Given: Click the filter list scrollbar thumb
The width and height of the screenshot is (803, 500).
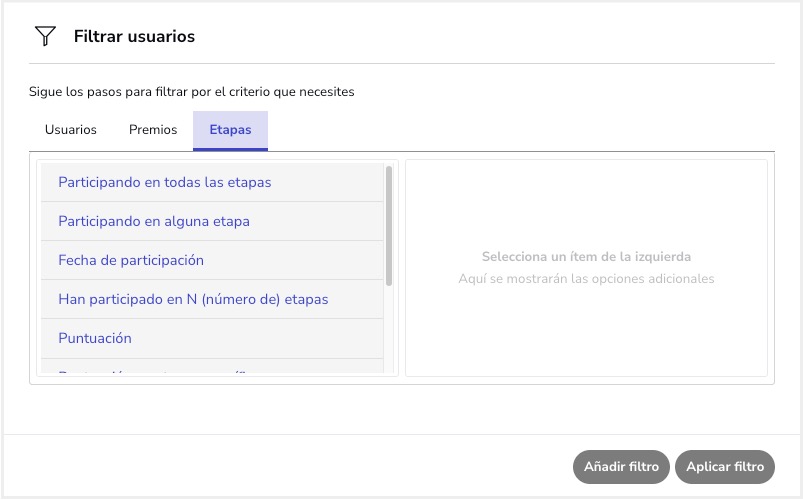Looking at the screenshot, I should pyautogui.click(x=389, y=225).
